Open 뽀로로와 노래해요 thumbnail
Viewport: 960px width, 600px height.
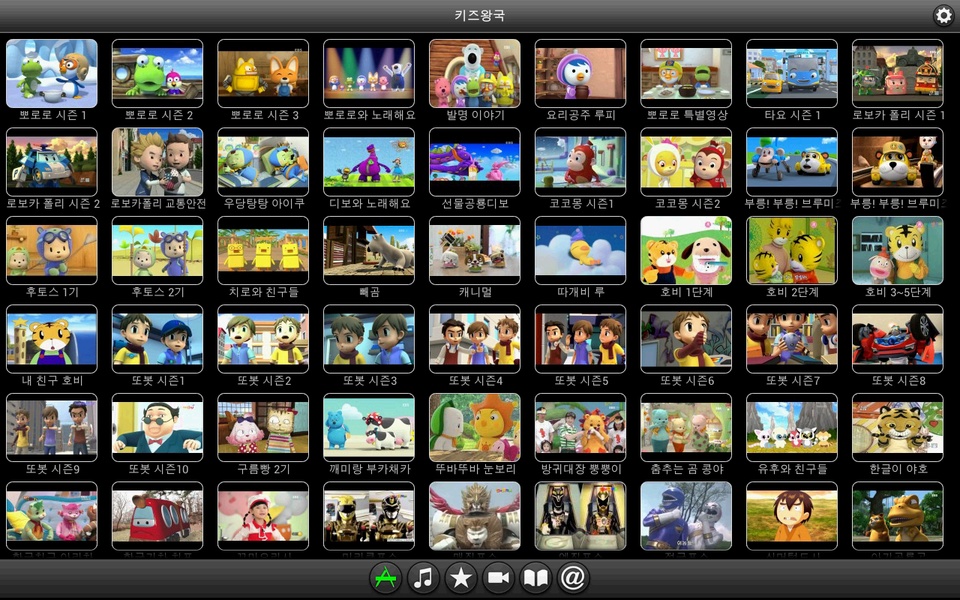click(369, 73)
